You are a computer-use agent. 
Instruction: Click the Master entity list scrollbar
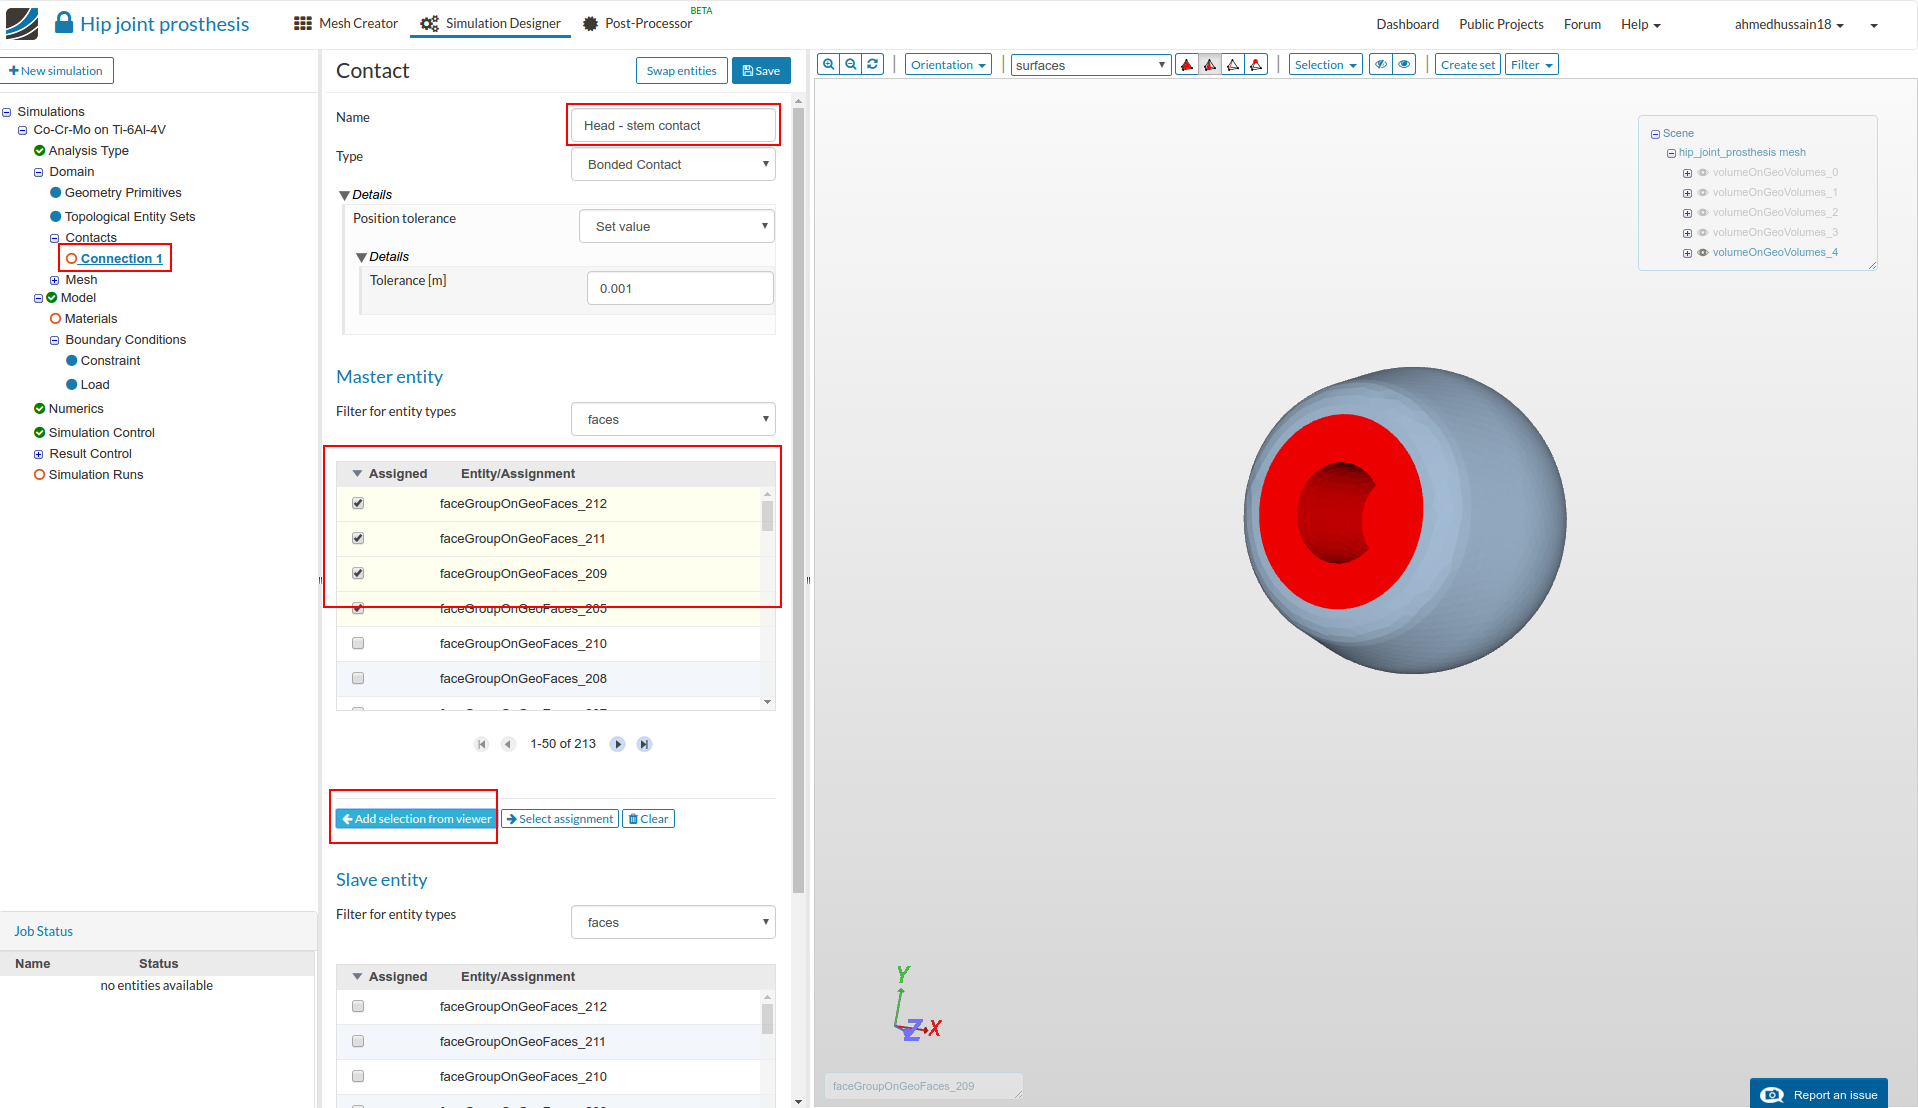[767, 515]
